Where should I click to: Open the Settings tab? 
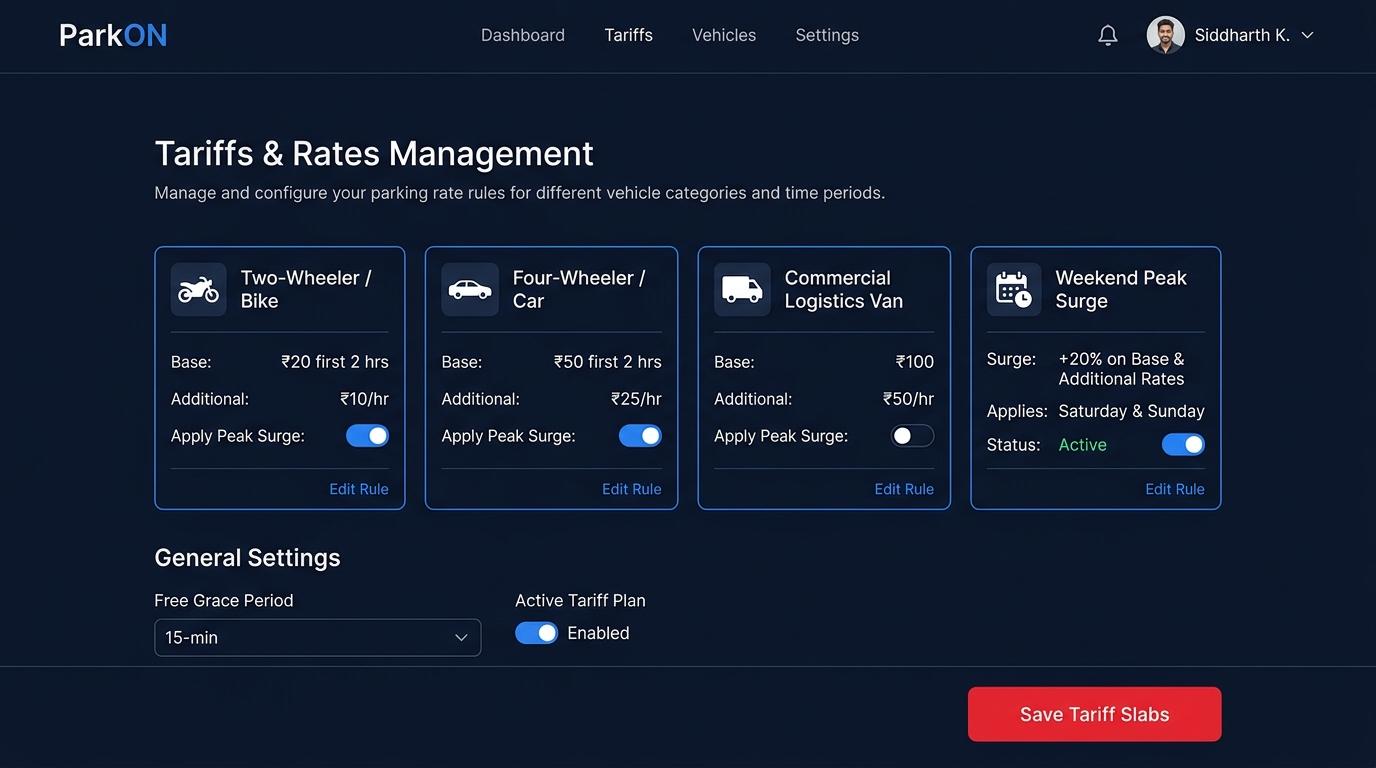point(827,35)
